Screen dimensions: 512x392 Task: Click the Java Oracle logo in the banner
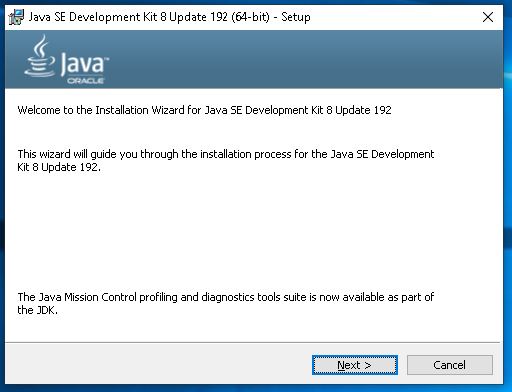(x=67, y=60)
